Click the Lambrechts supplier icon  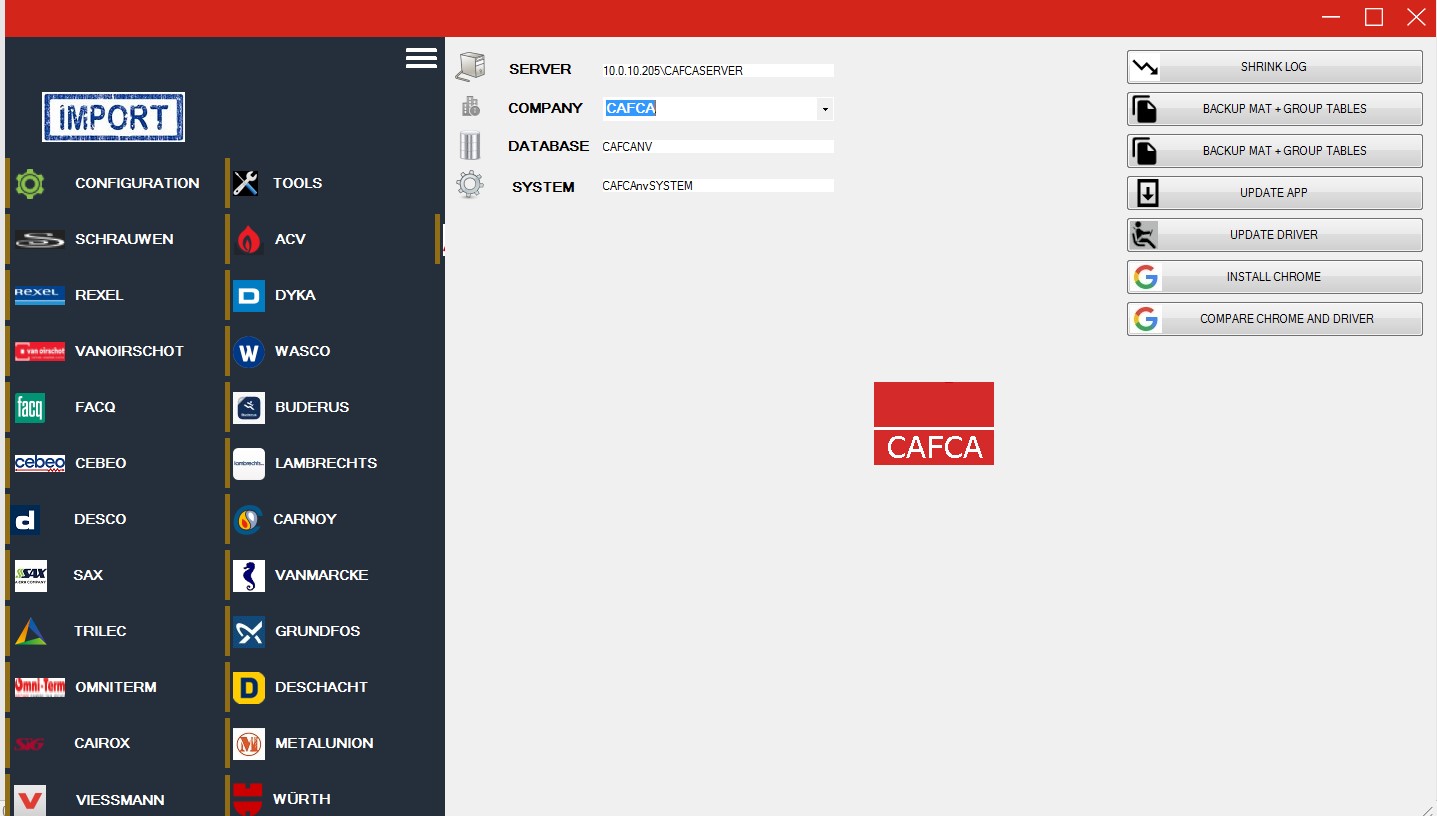249,463
